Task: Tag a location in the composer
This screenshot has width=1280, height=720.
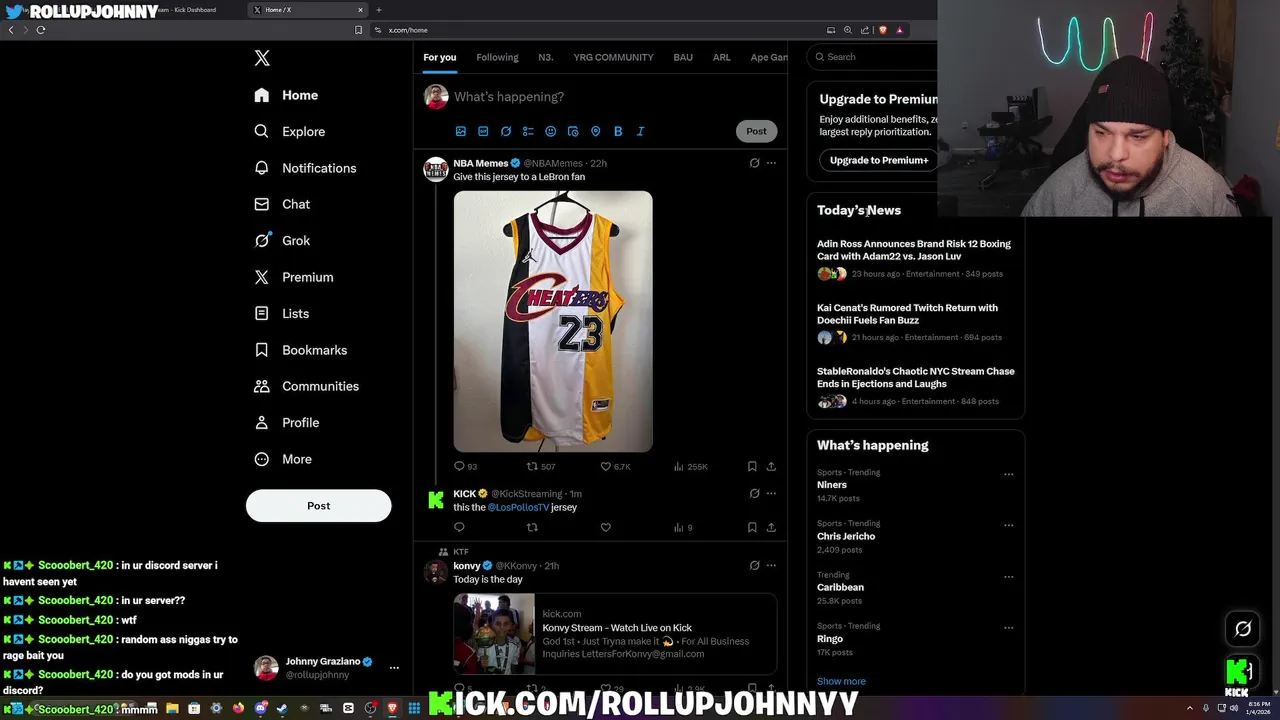Action: click(596, 131)
